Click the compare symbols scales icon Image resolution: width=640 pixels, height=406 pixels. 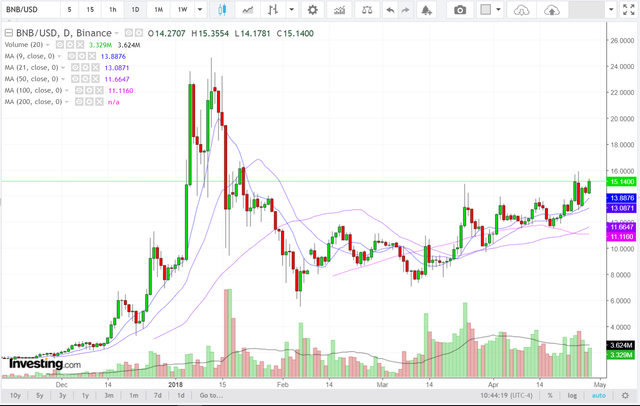367,10
